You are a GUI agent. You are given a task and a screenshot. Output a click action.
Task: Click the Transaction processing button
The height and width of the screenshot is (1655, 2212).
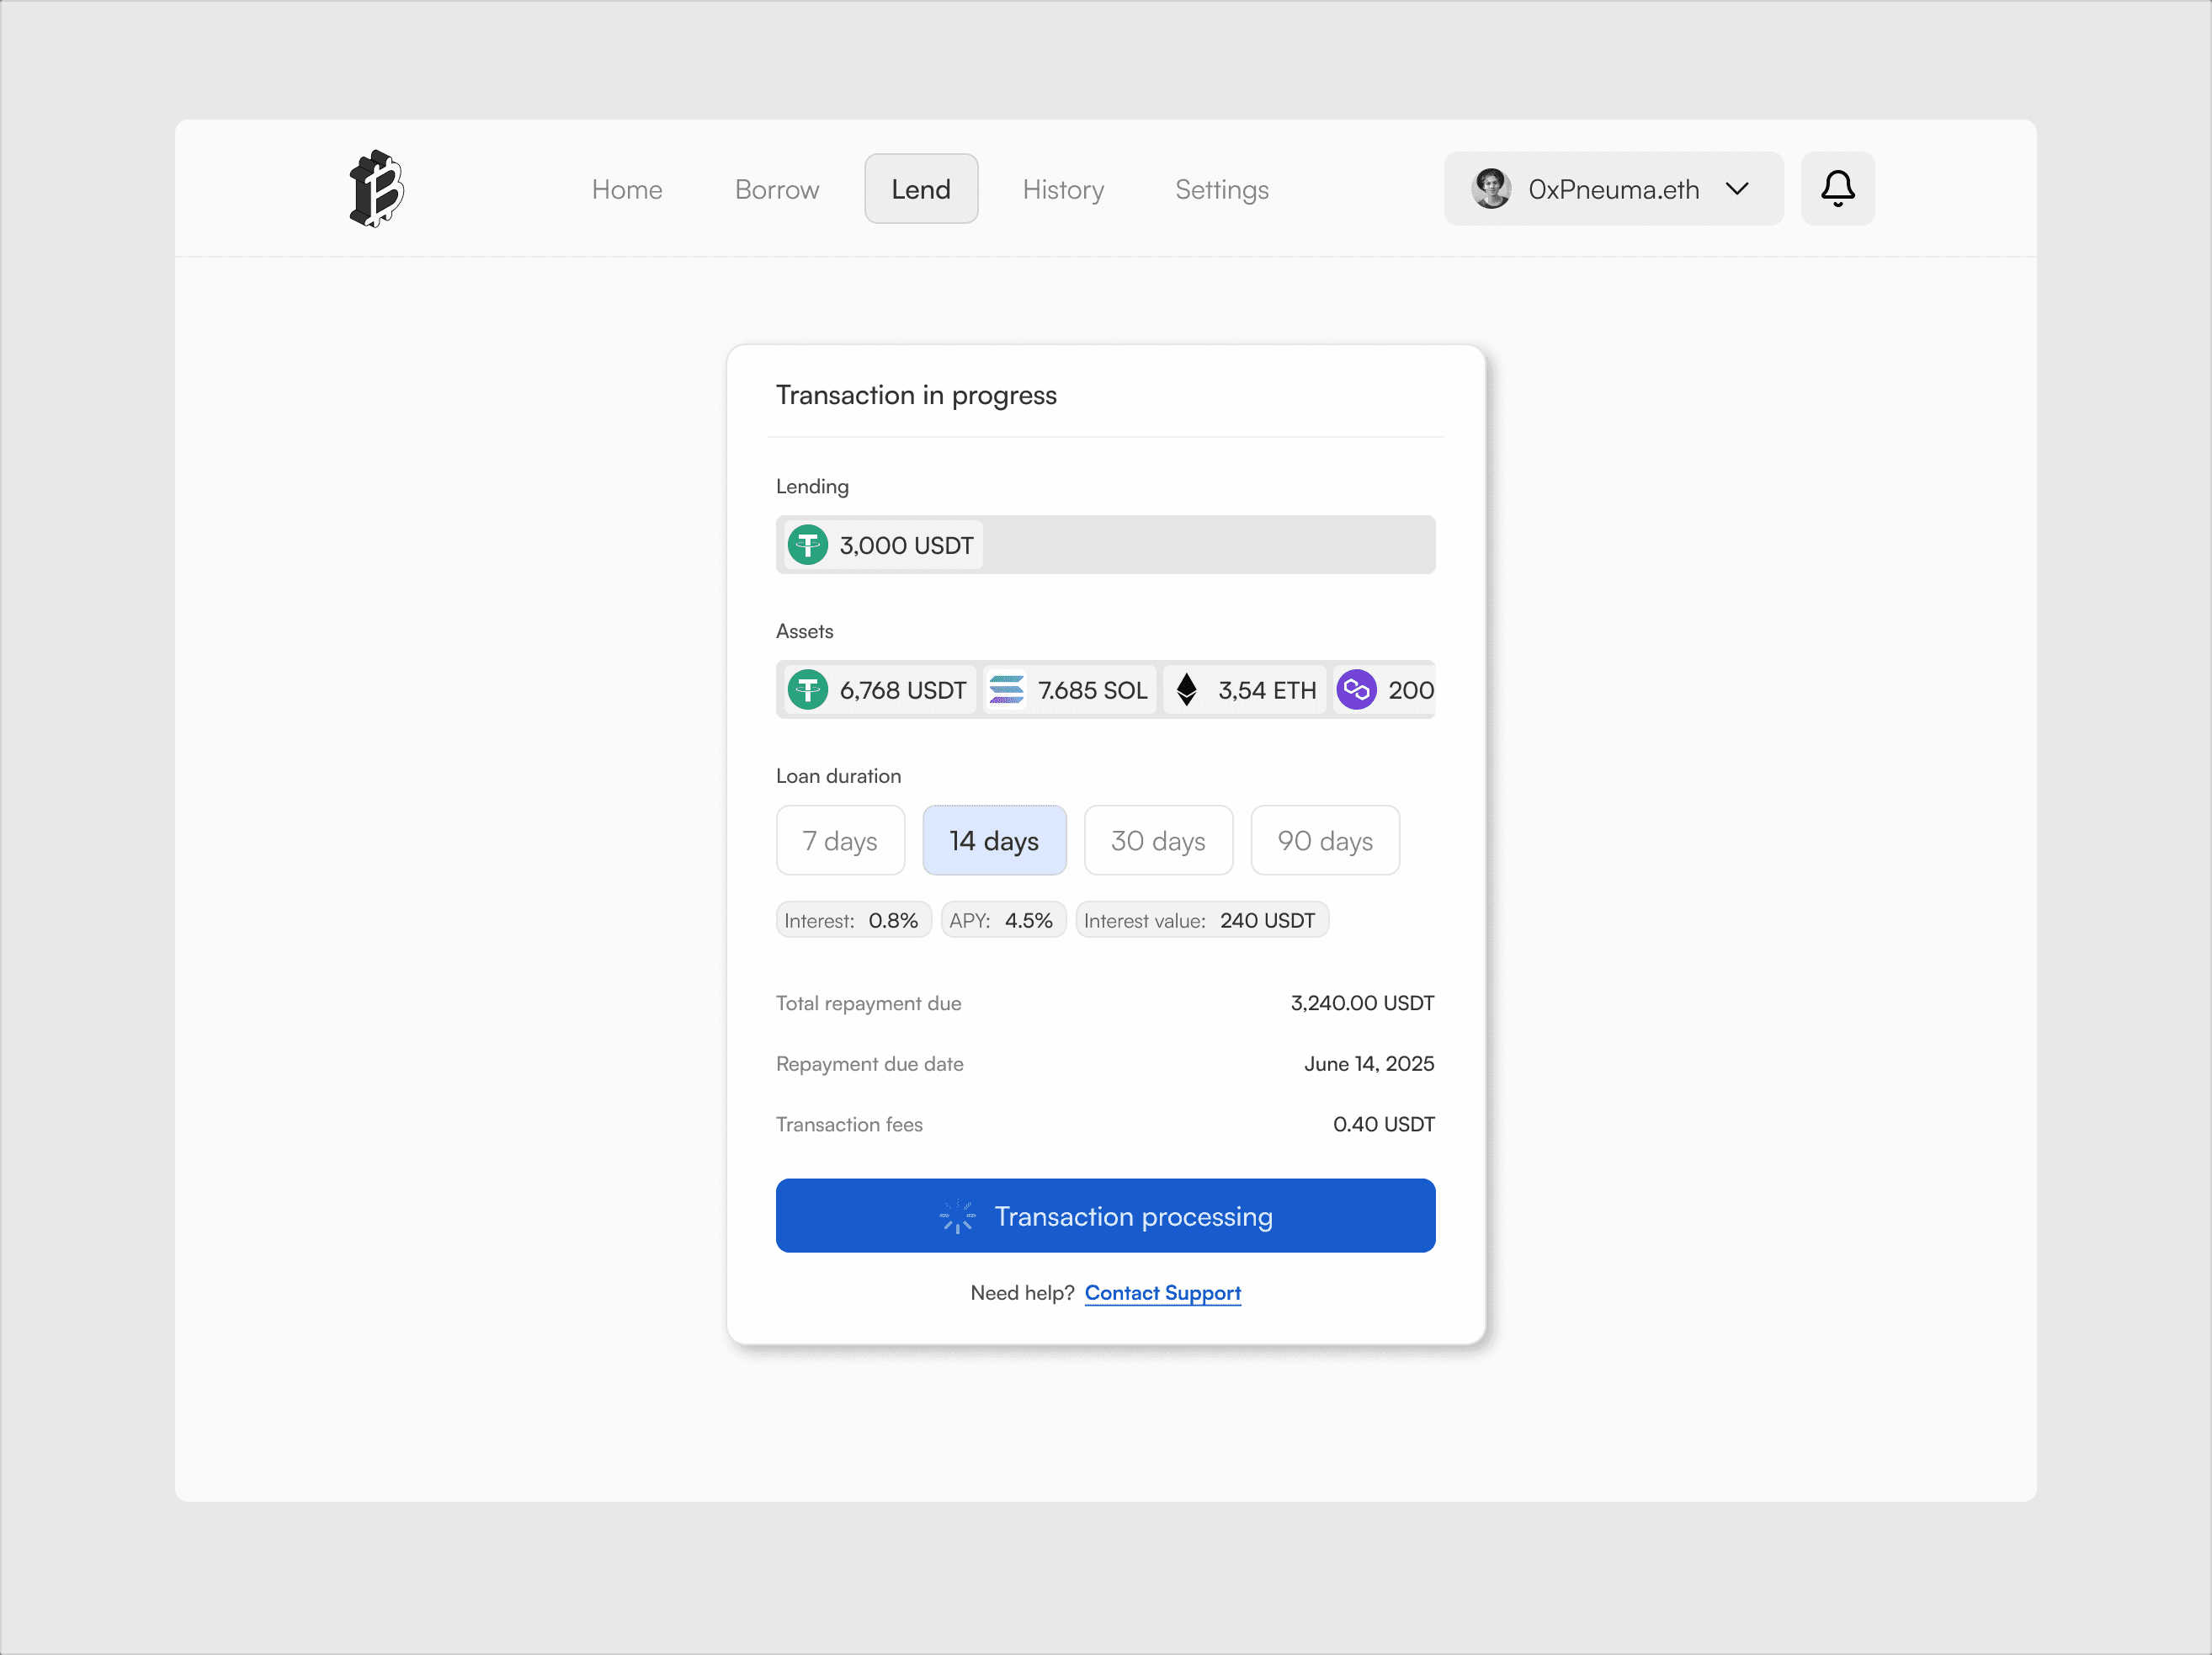click(x=1105, y=1216)
